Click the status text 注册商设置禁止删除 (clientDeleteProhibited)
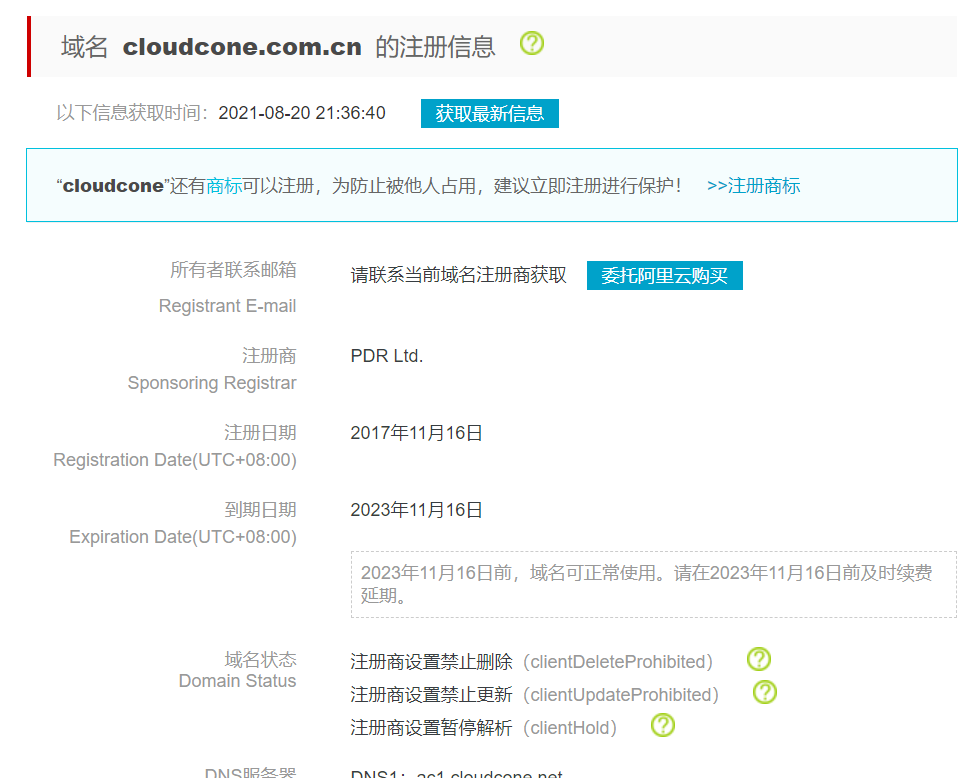Viewport: 980px width, 778px height. coord(532,662)
